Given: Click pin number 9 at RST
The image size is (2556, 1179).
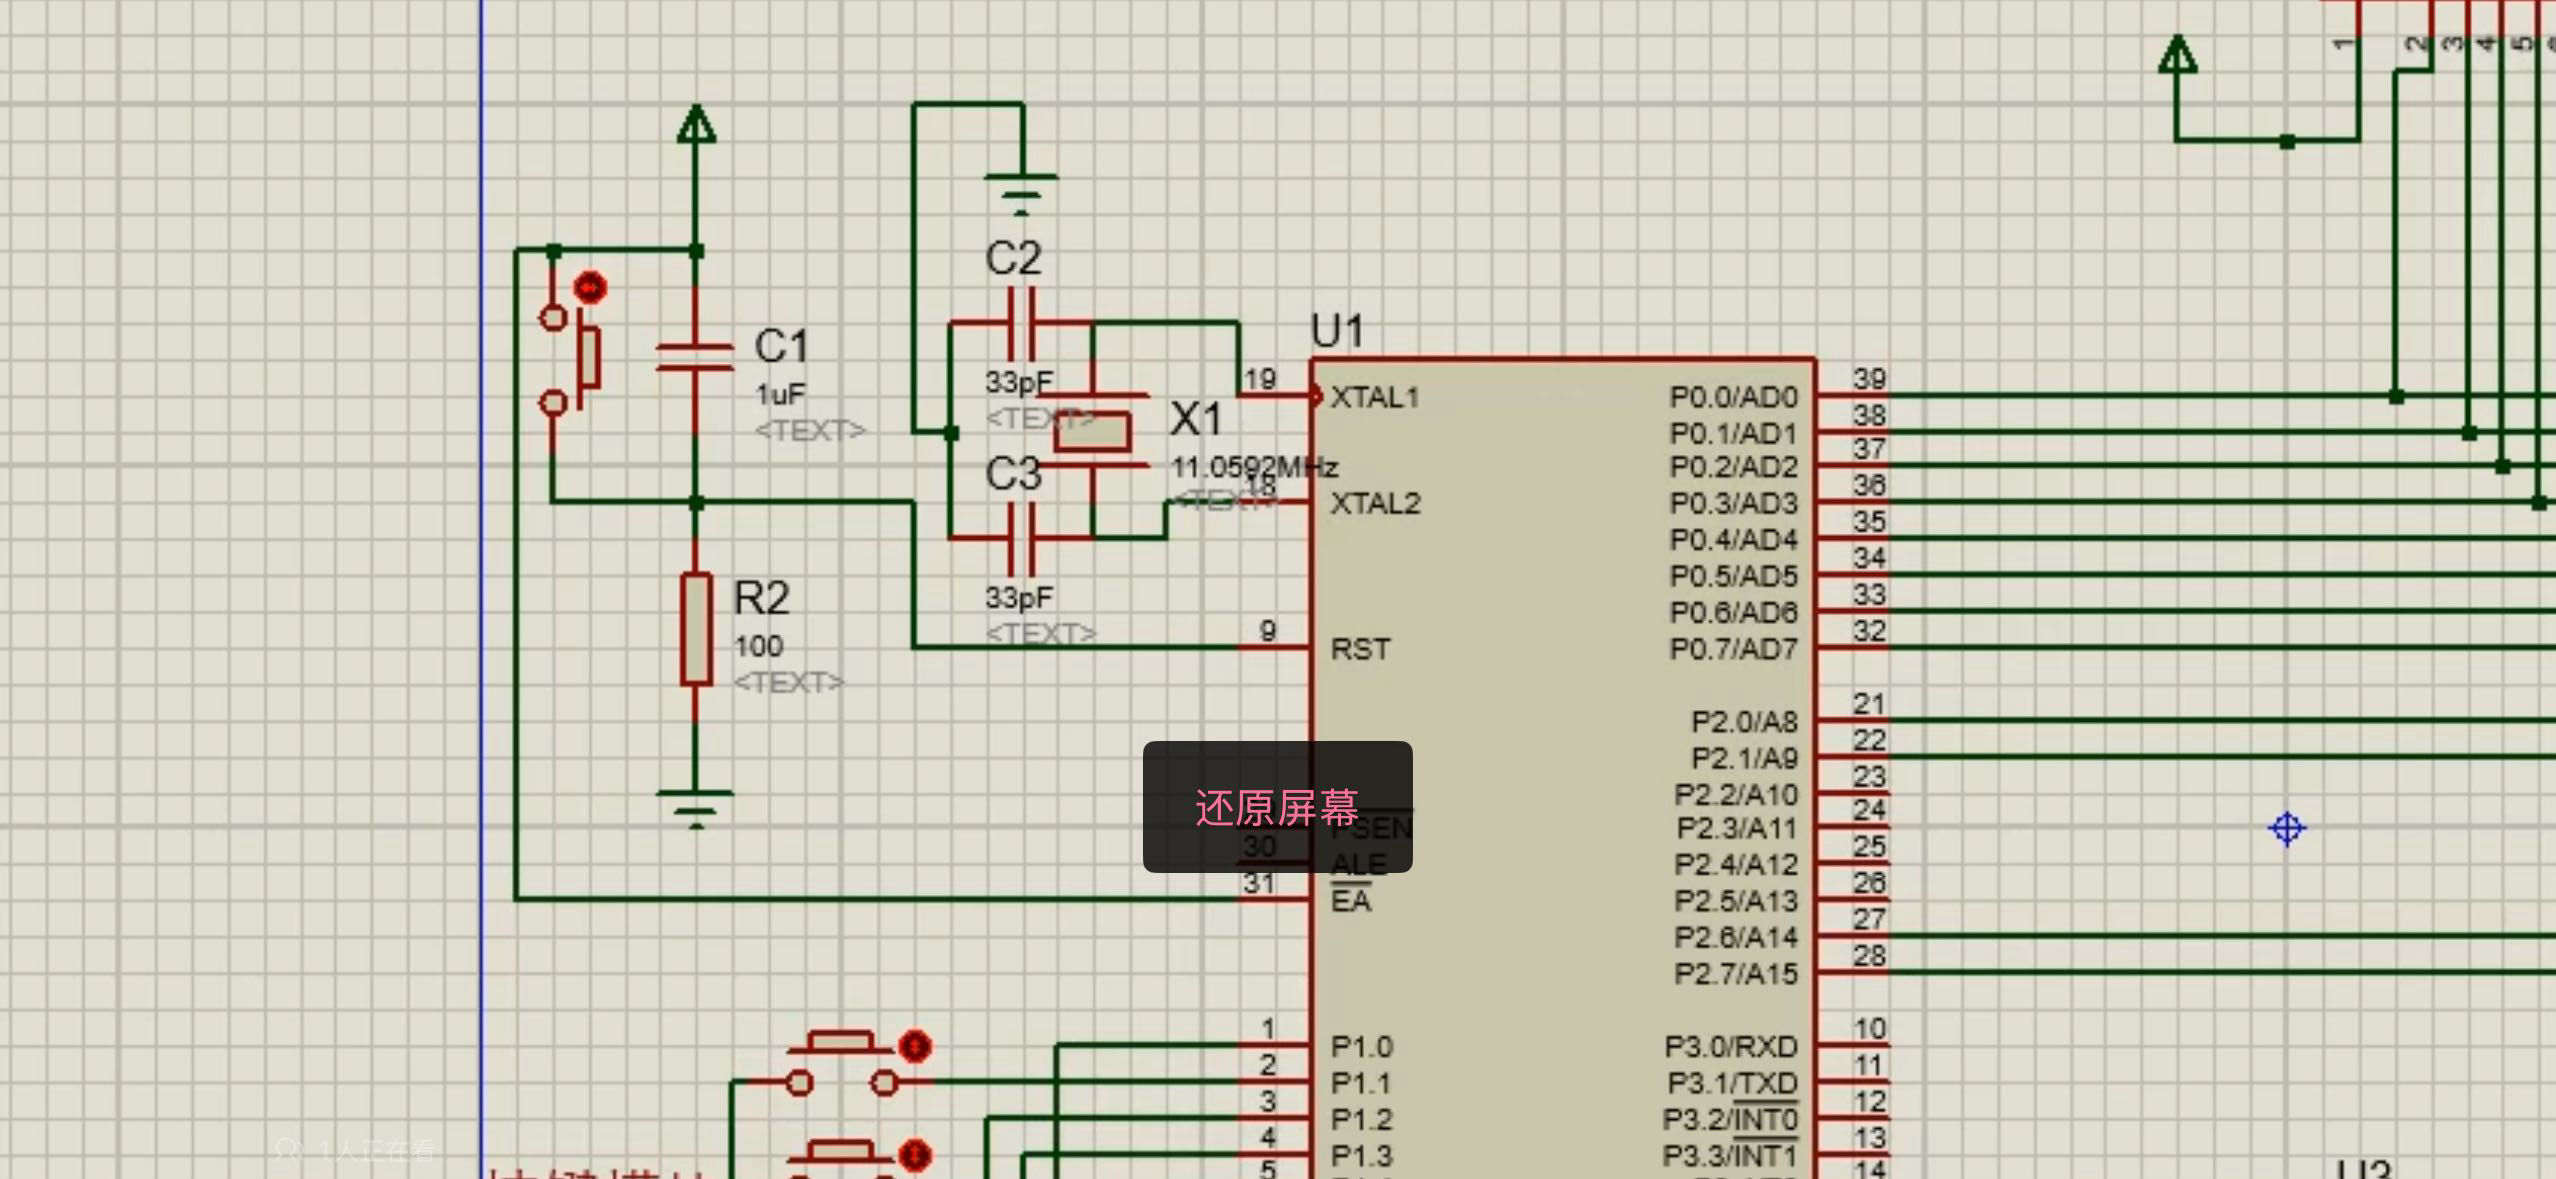Looking at the screenshot, I should pos(1267,631).
